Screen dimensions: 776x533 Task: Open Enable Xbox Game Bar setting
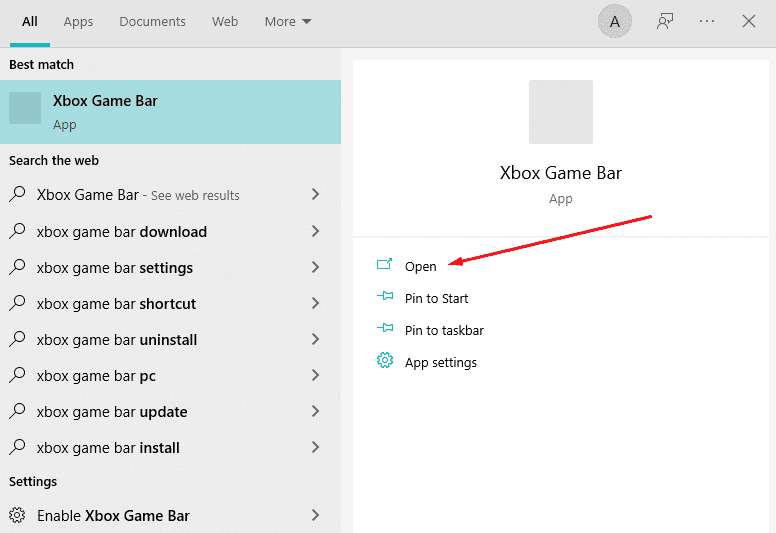(170, 515)
